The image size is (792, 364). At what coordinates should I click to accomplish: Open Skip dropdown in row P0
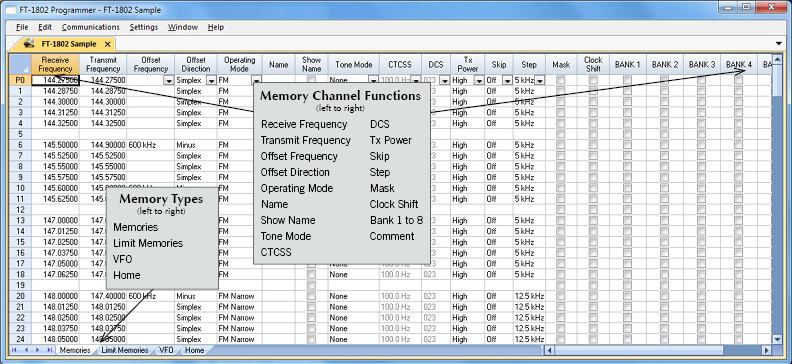507,80
